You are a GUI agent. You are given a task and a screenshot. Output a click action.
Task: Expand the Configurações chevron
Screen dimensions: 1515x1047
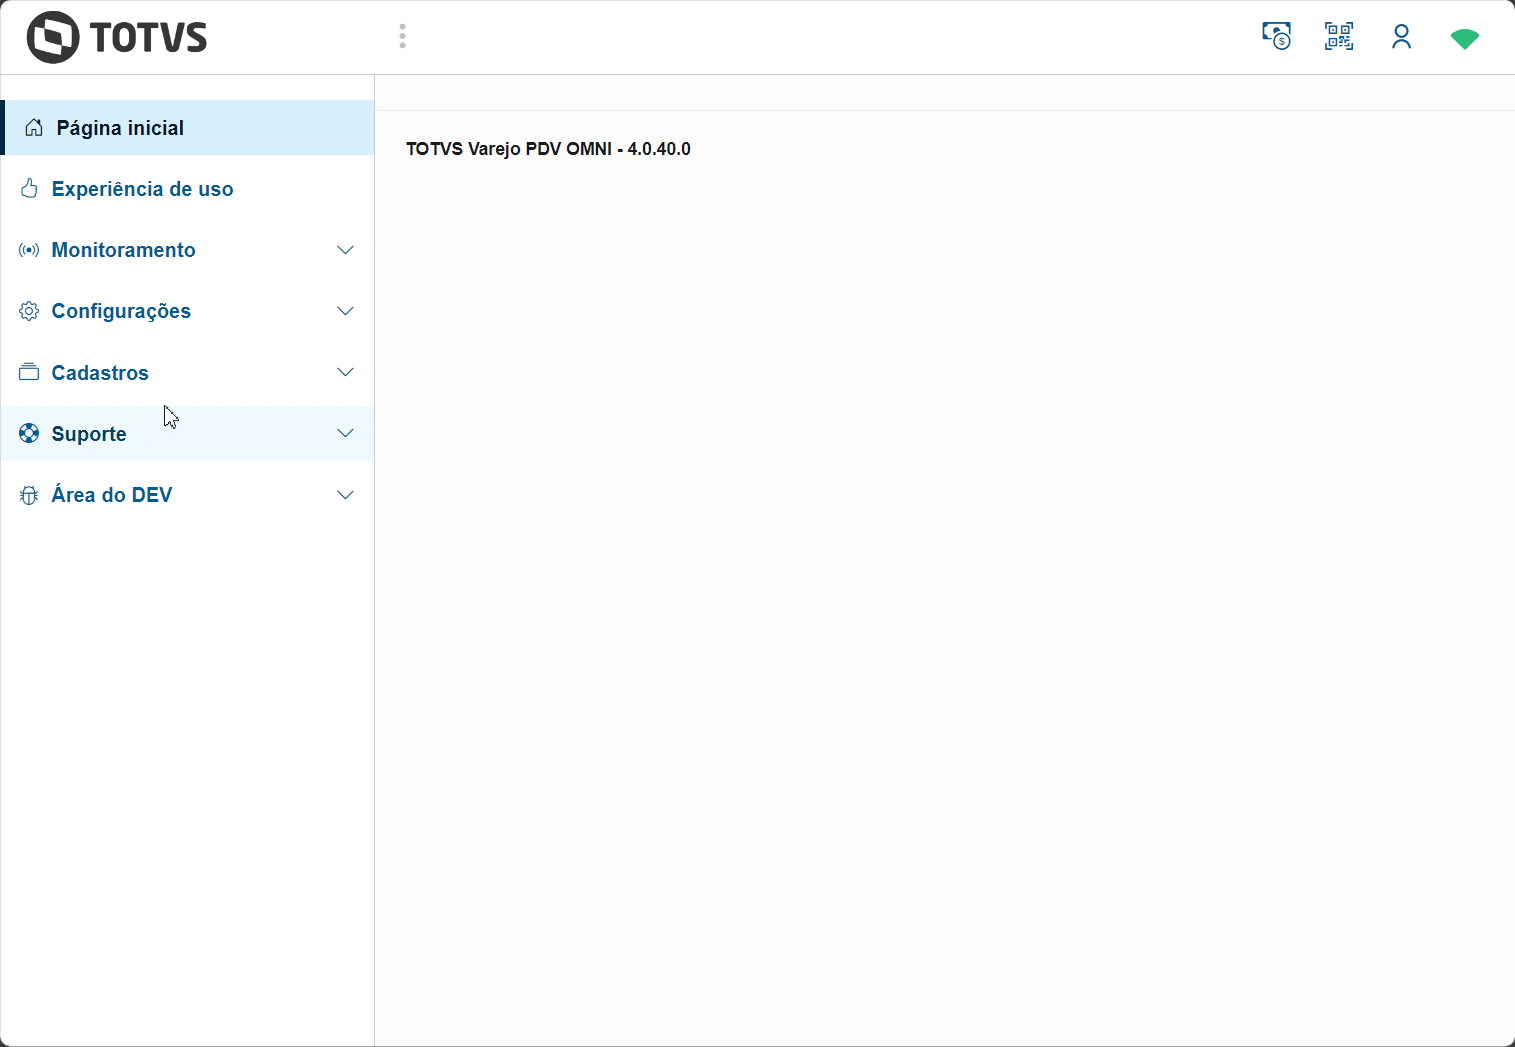pos(345,311)
